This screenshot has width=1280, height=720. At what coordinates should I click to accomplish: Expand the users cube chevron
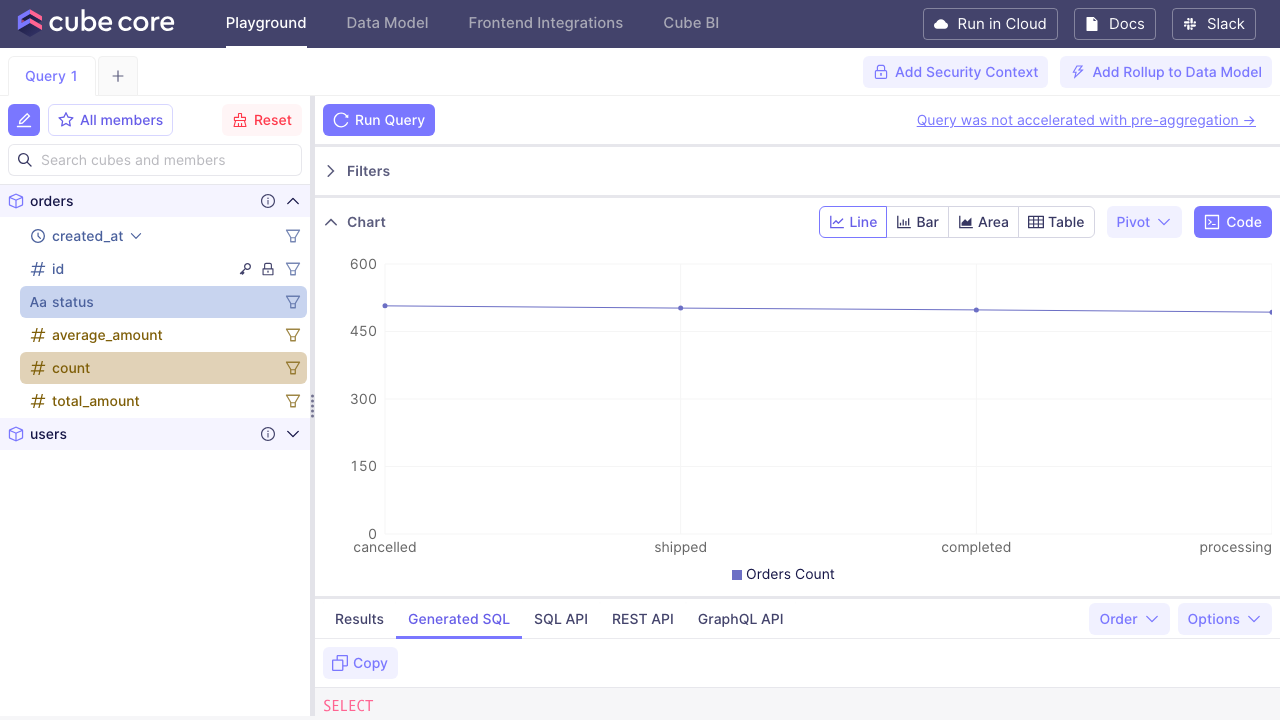tap(293, 434)
